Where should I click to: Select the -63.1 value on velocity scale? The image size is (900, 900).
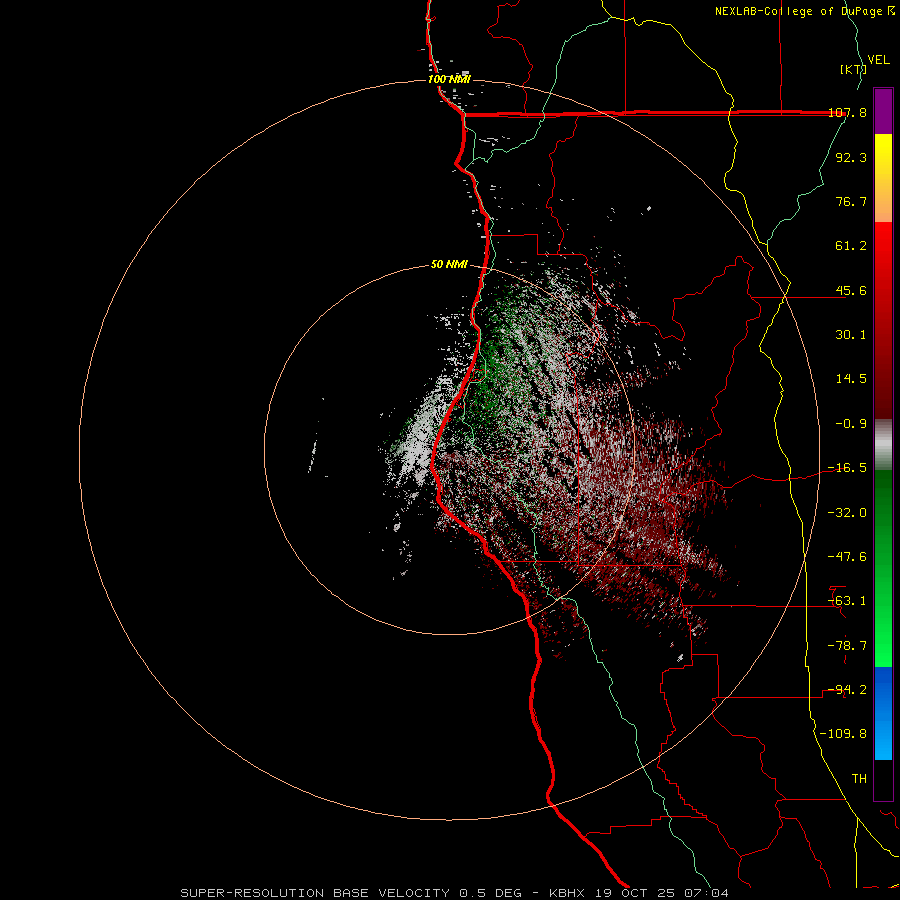pos(848,601)
